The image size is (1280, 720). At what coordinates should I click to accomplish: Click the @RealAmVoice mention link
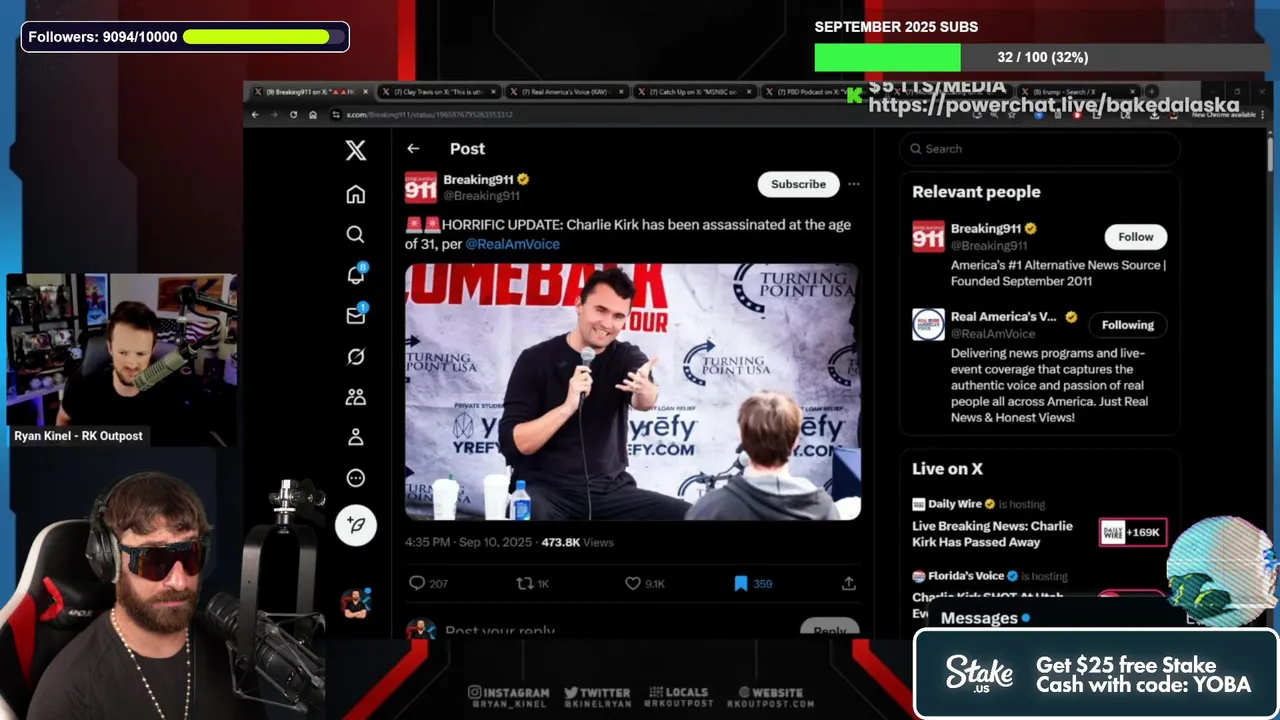tap(512, 244)
